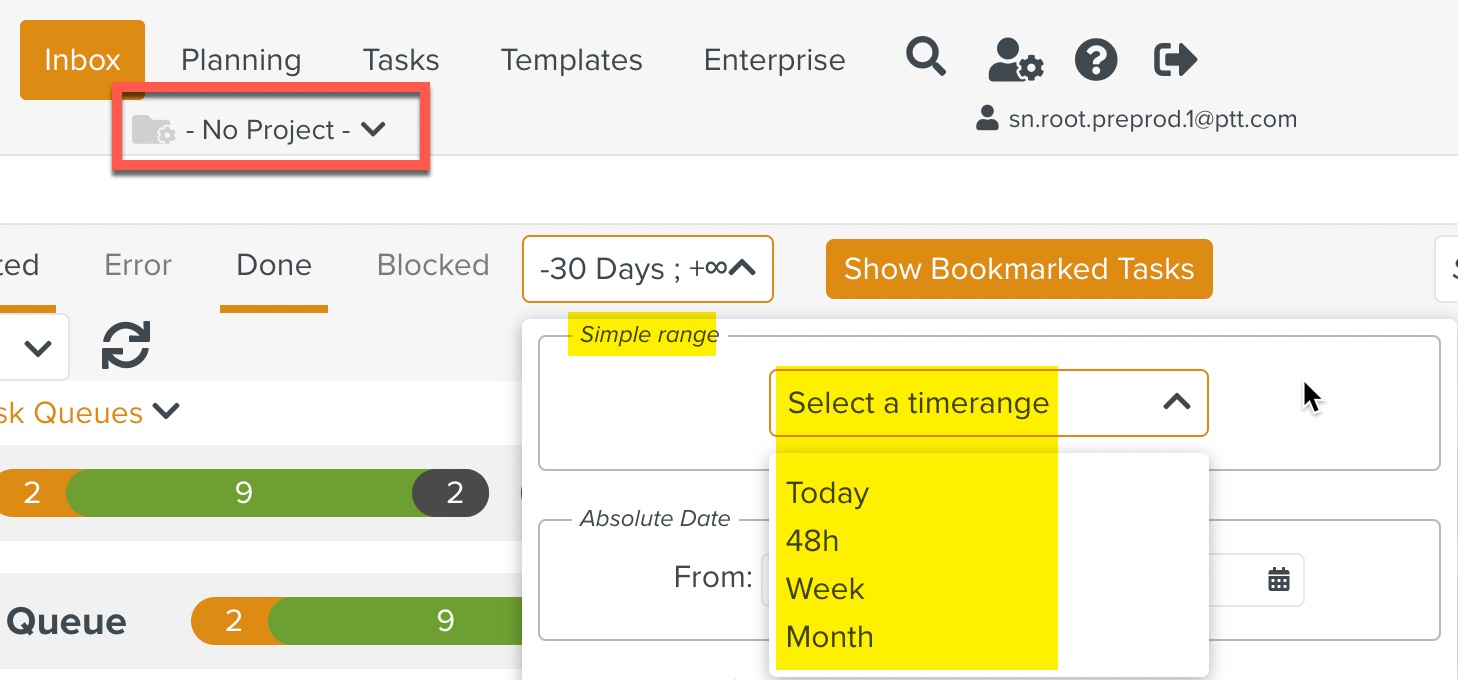Open help question mark icon
Screen dimensions: 1458x680
[x=1096, y=60]
